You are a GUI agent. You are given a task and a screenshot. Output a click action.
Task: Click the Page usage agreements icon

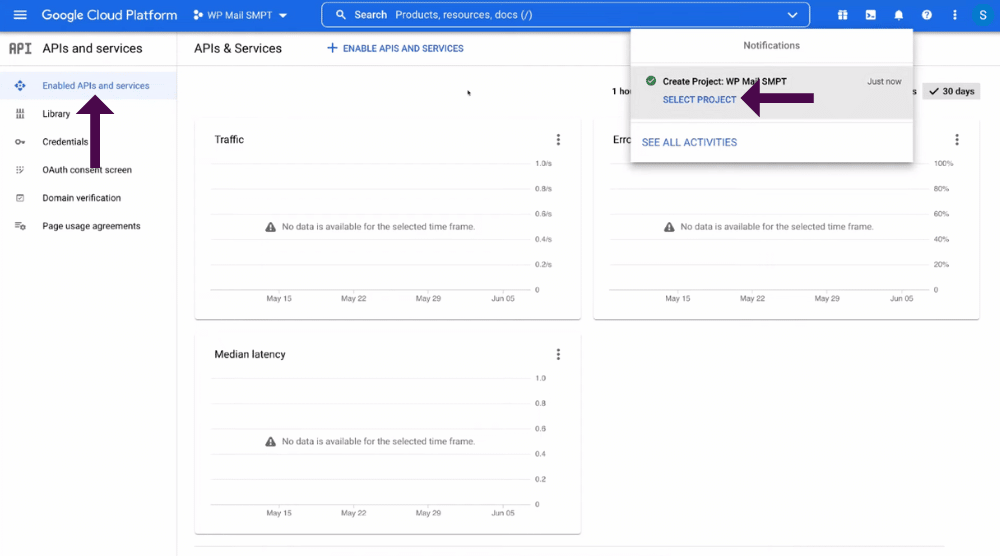pos(20,226)
